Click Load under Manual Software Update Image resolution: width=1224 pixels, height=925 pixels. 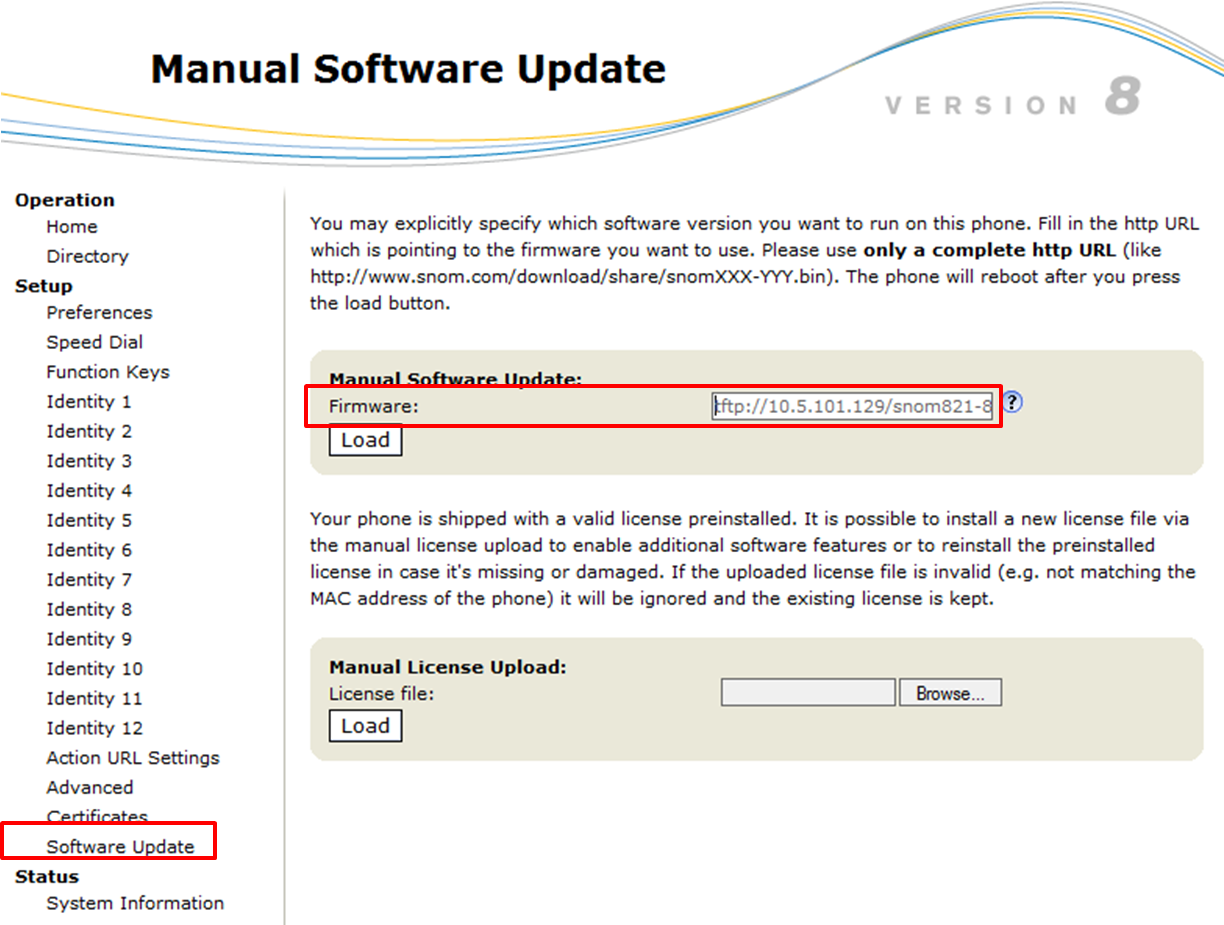click(365, 440)
